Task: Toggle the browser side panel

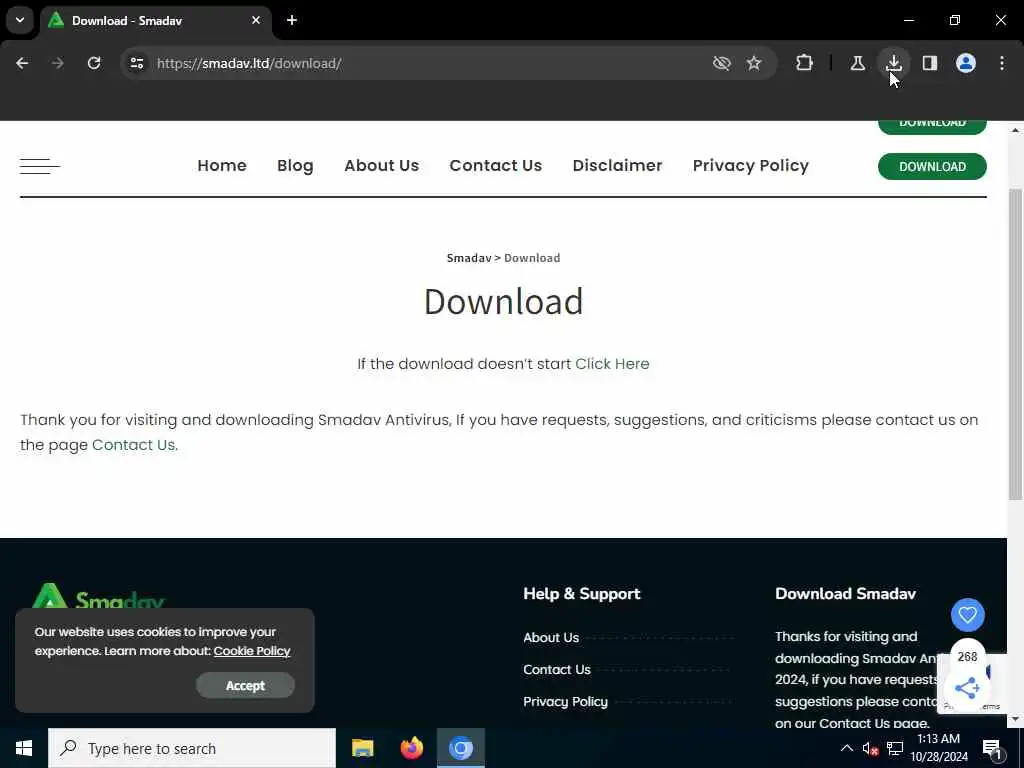Action: 929,63
